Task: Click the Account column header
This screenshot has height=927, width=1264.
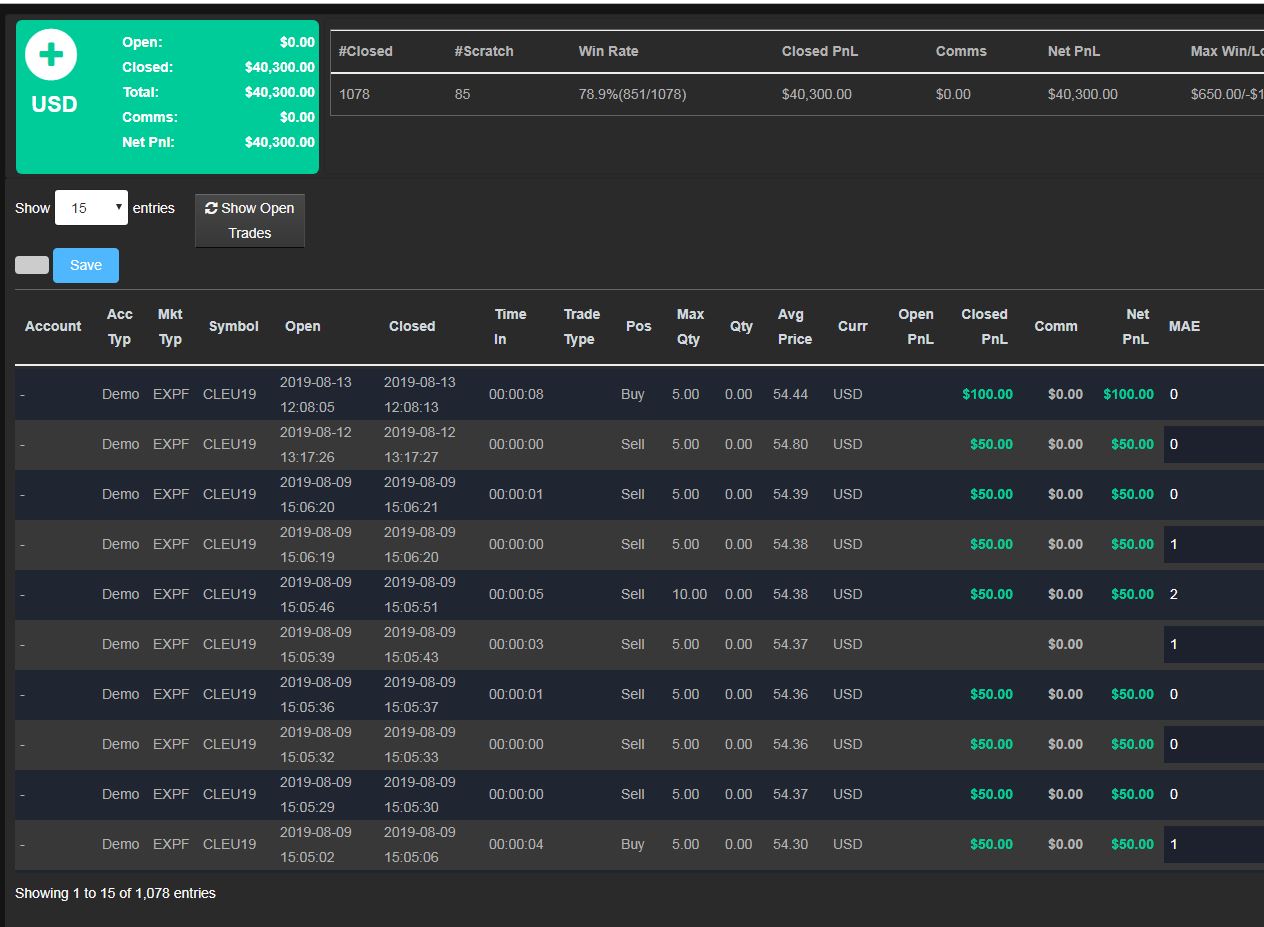Action: tap(53, 326)
